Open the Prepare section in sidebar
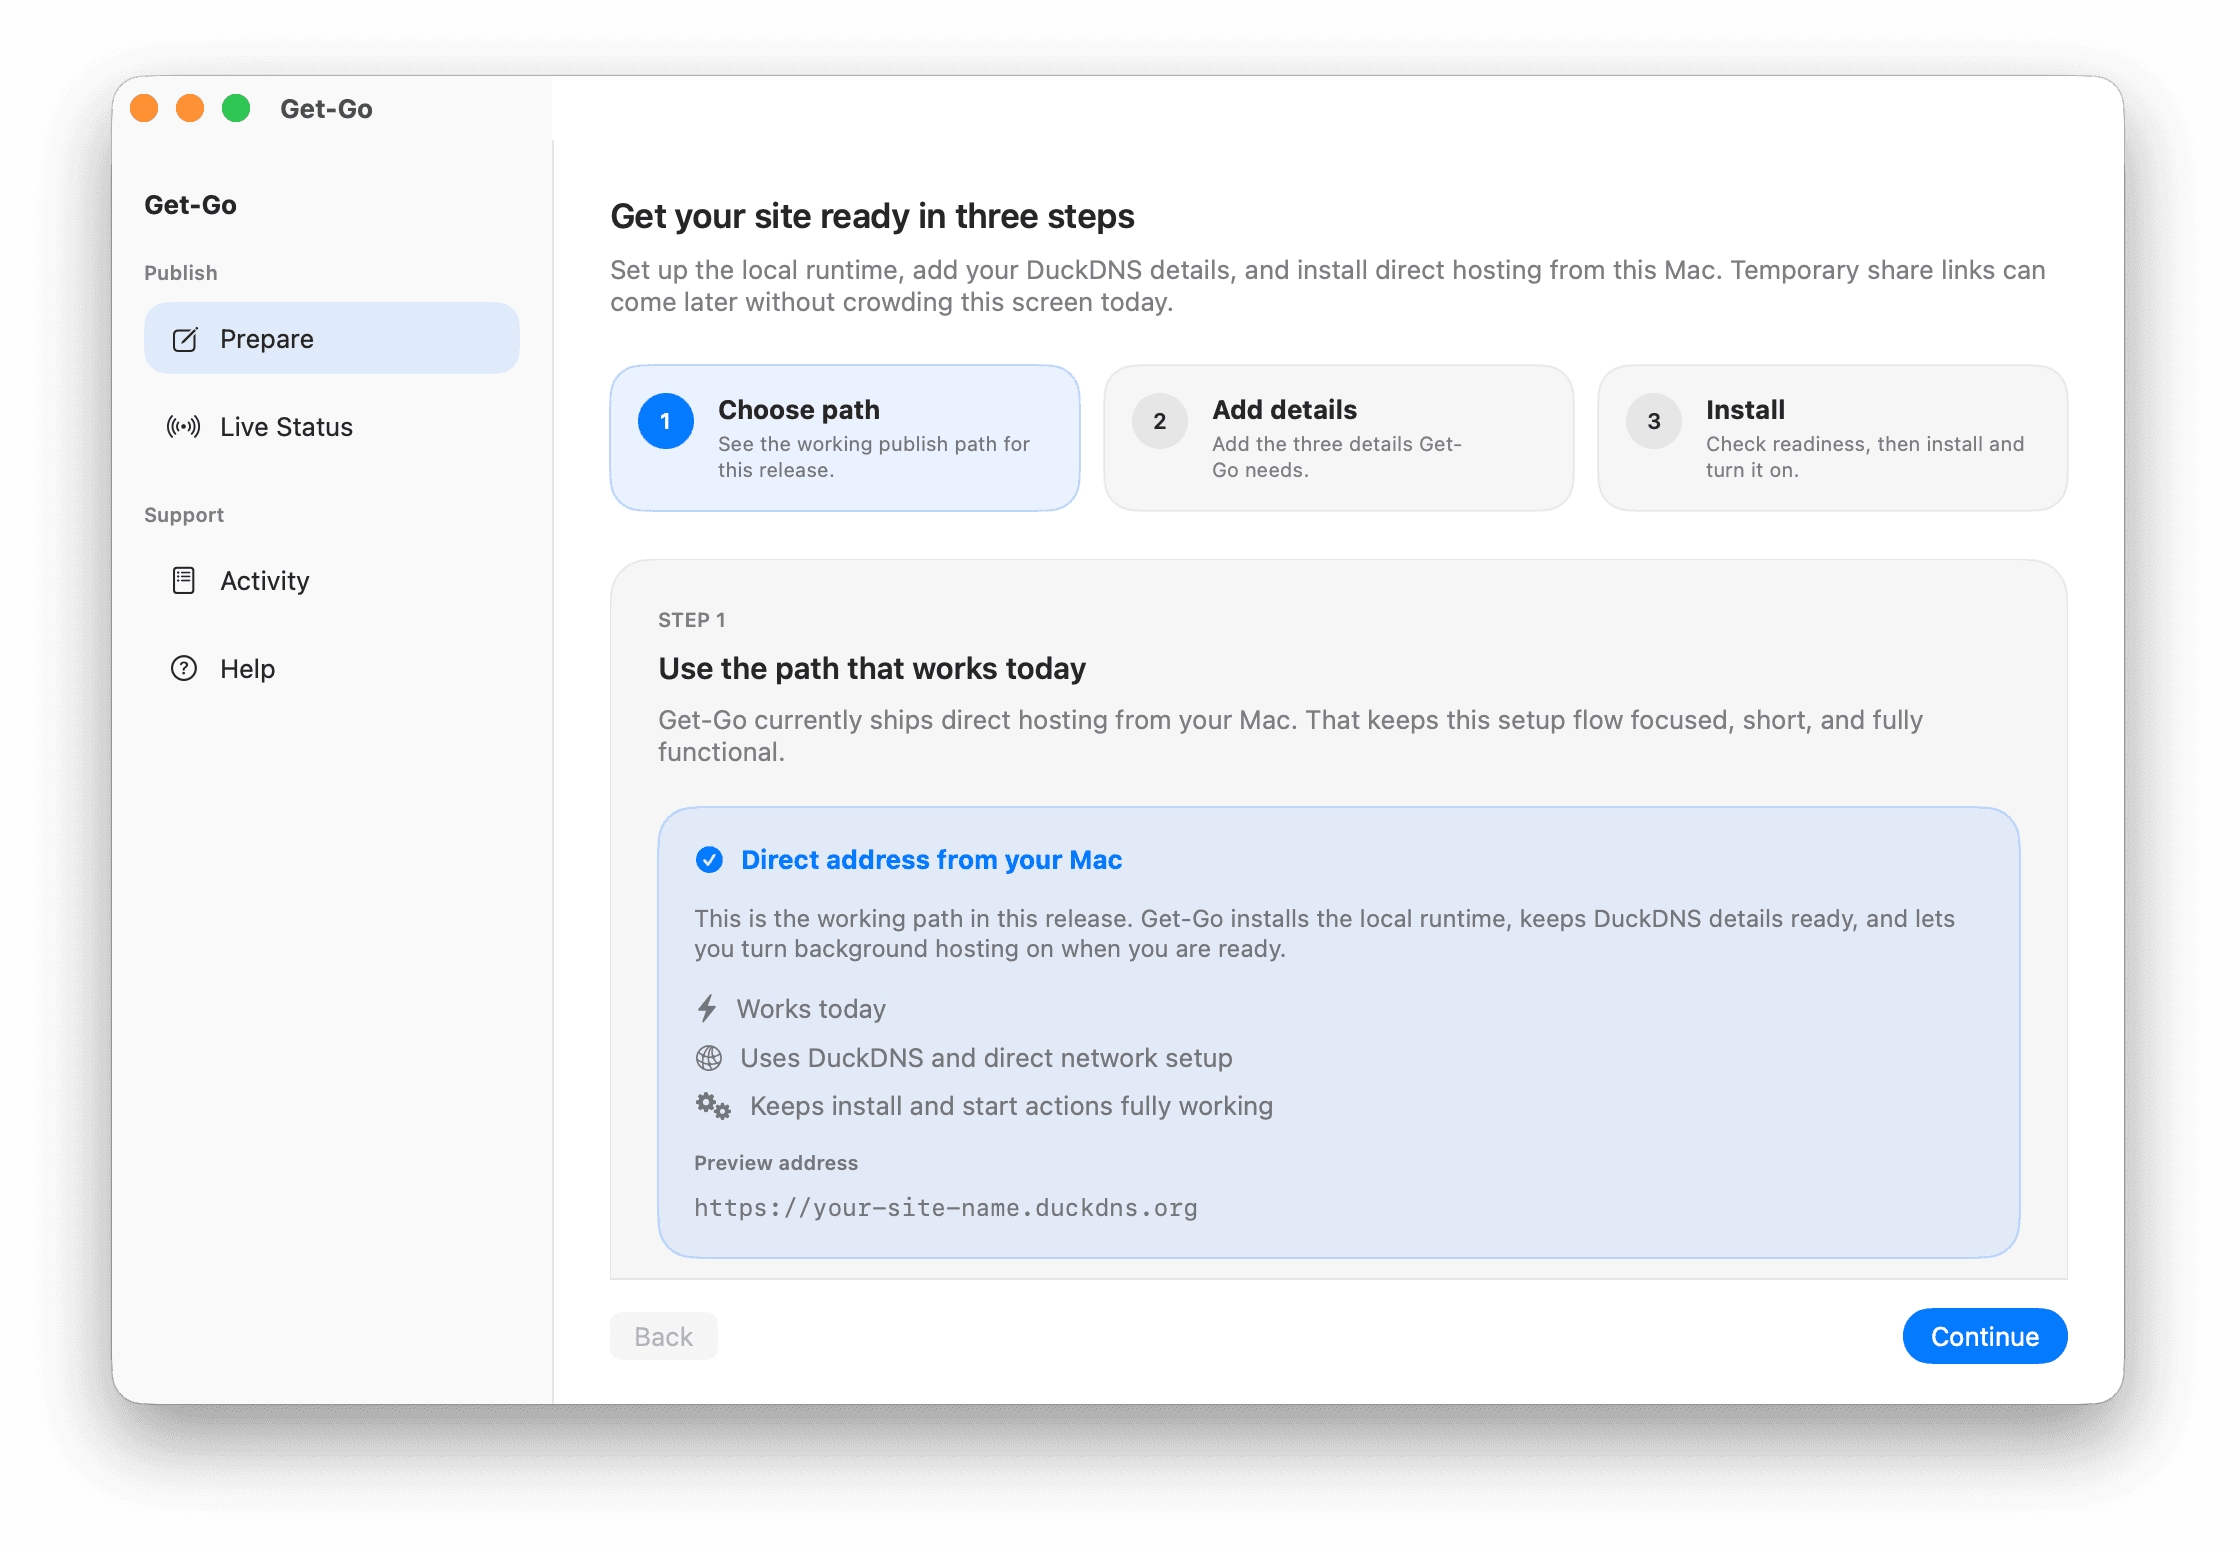 click(332, 339)
